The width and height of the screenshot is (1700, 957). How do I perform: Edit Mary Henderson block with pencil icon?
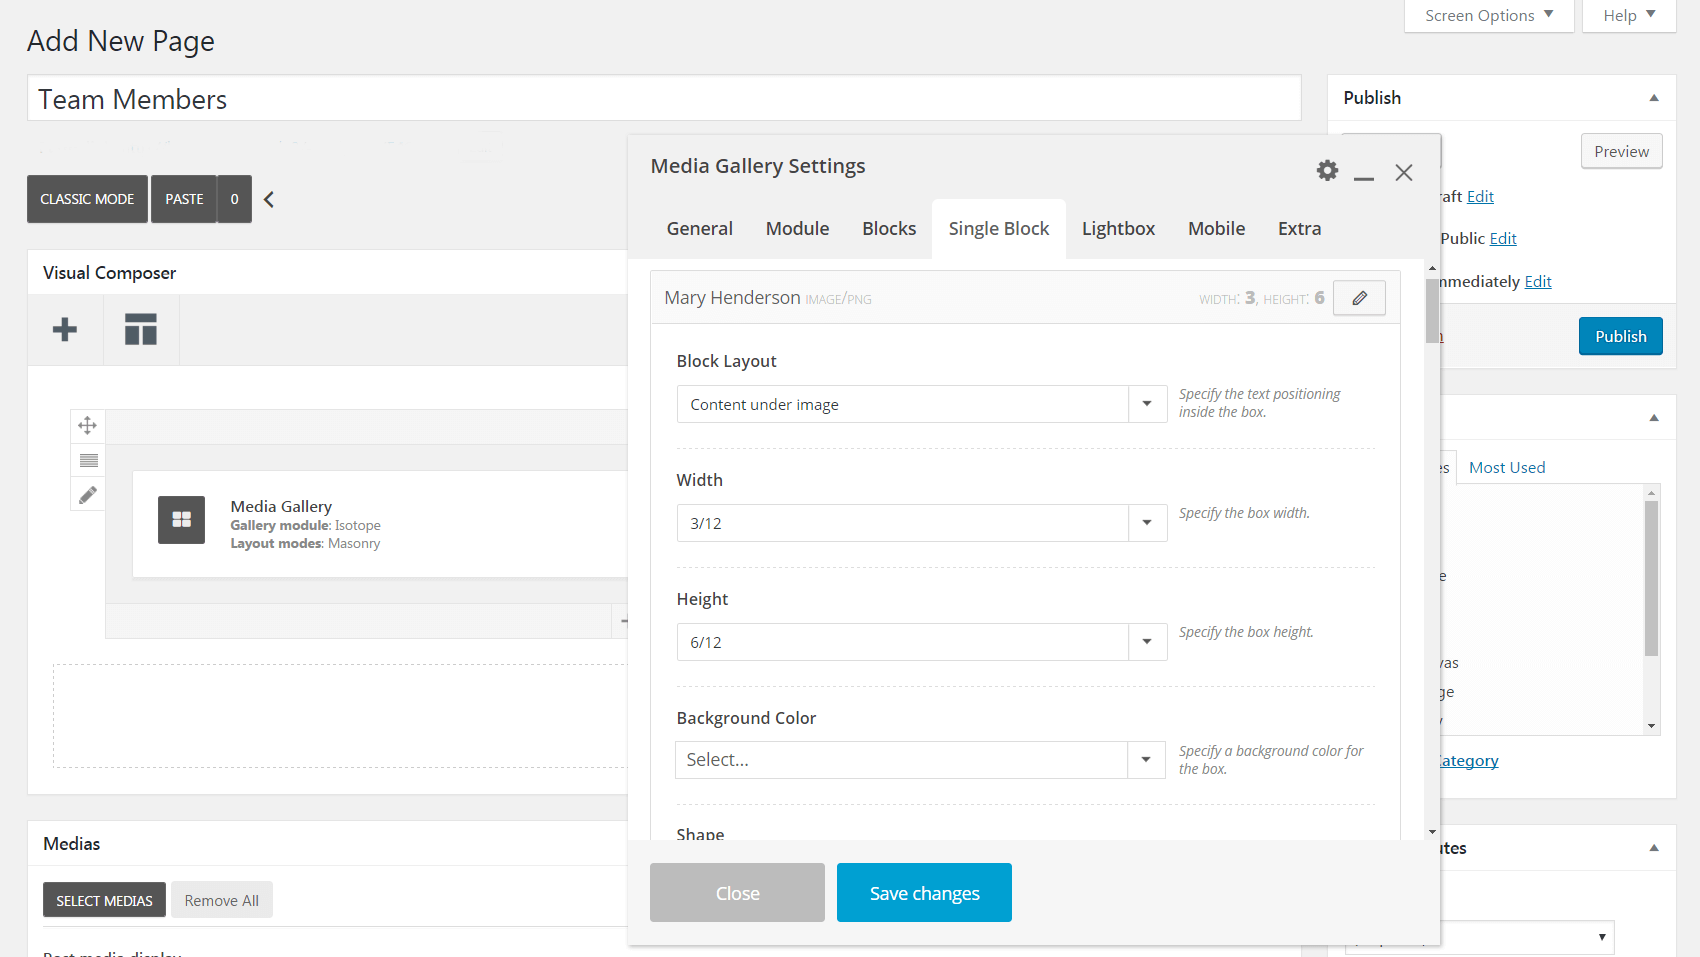[x=1359, y=298]
